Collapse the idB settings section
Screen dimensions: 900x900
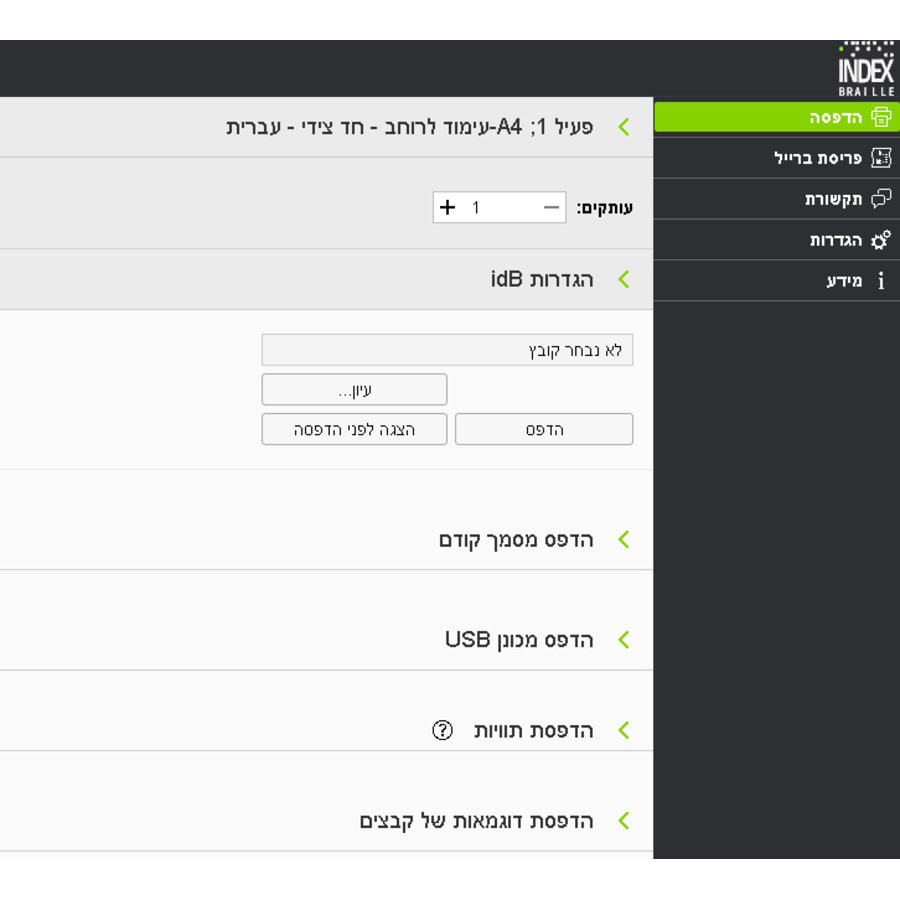coord(624,279)
